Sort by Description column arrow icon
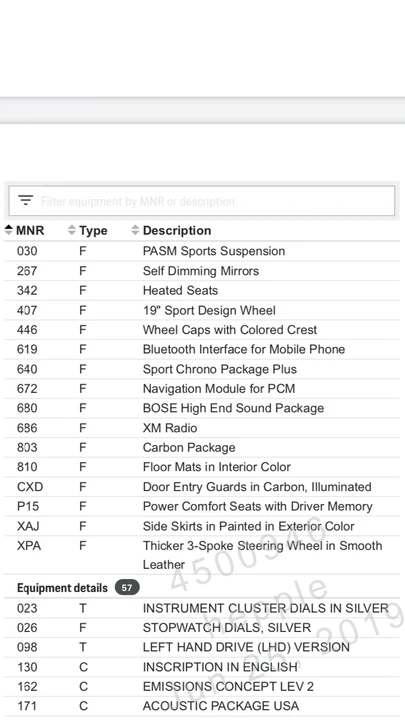Screen dimensions: 405x720 (135, 230)
